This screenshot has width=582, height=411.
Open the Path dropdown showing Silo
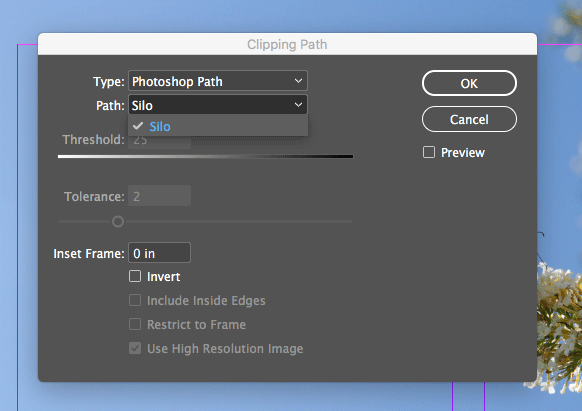coord(218,105)
